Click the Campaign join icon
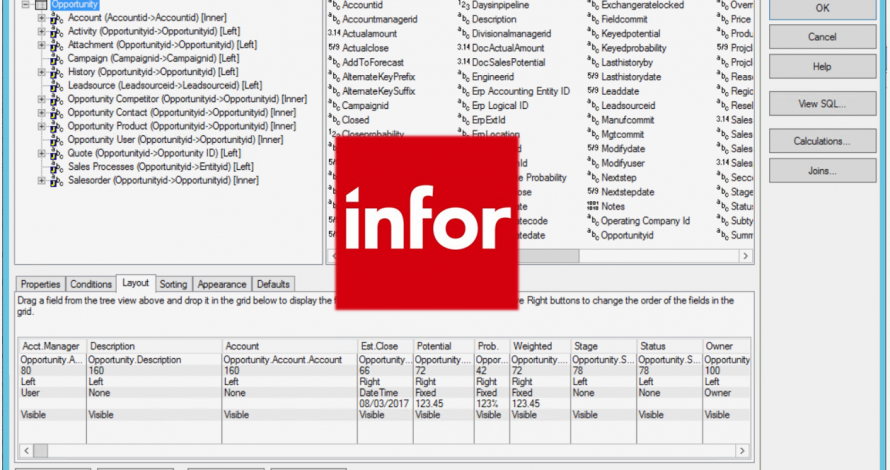The image size is (890, 470). pyautogui.click(x=56, y=59)
